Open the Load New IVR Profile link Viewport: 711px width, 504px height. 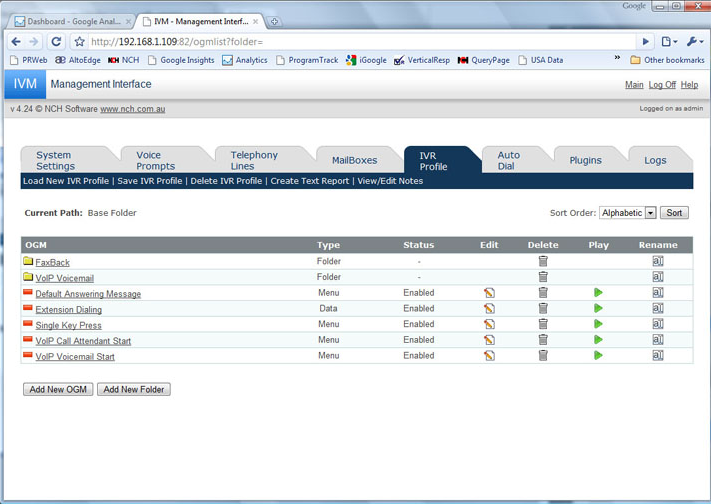[66, 181]
